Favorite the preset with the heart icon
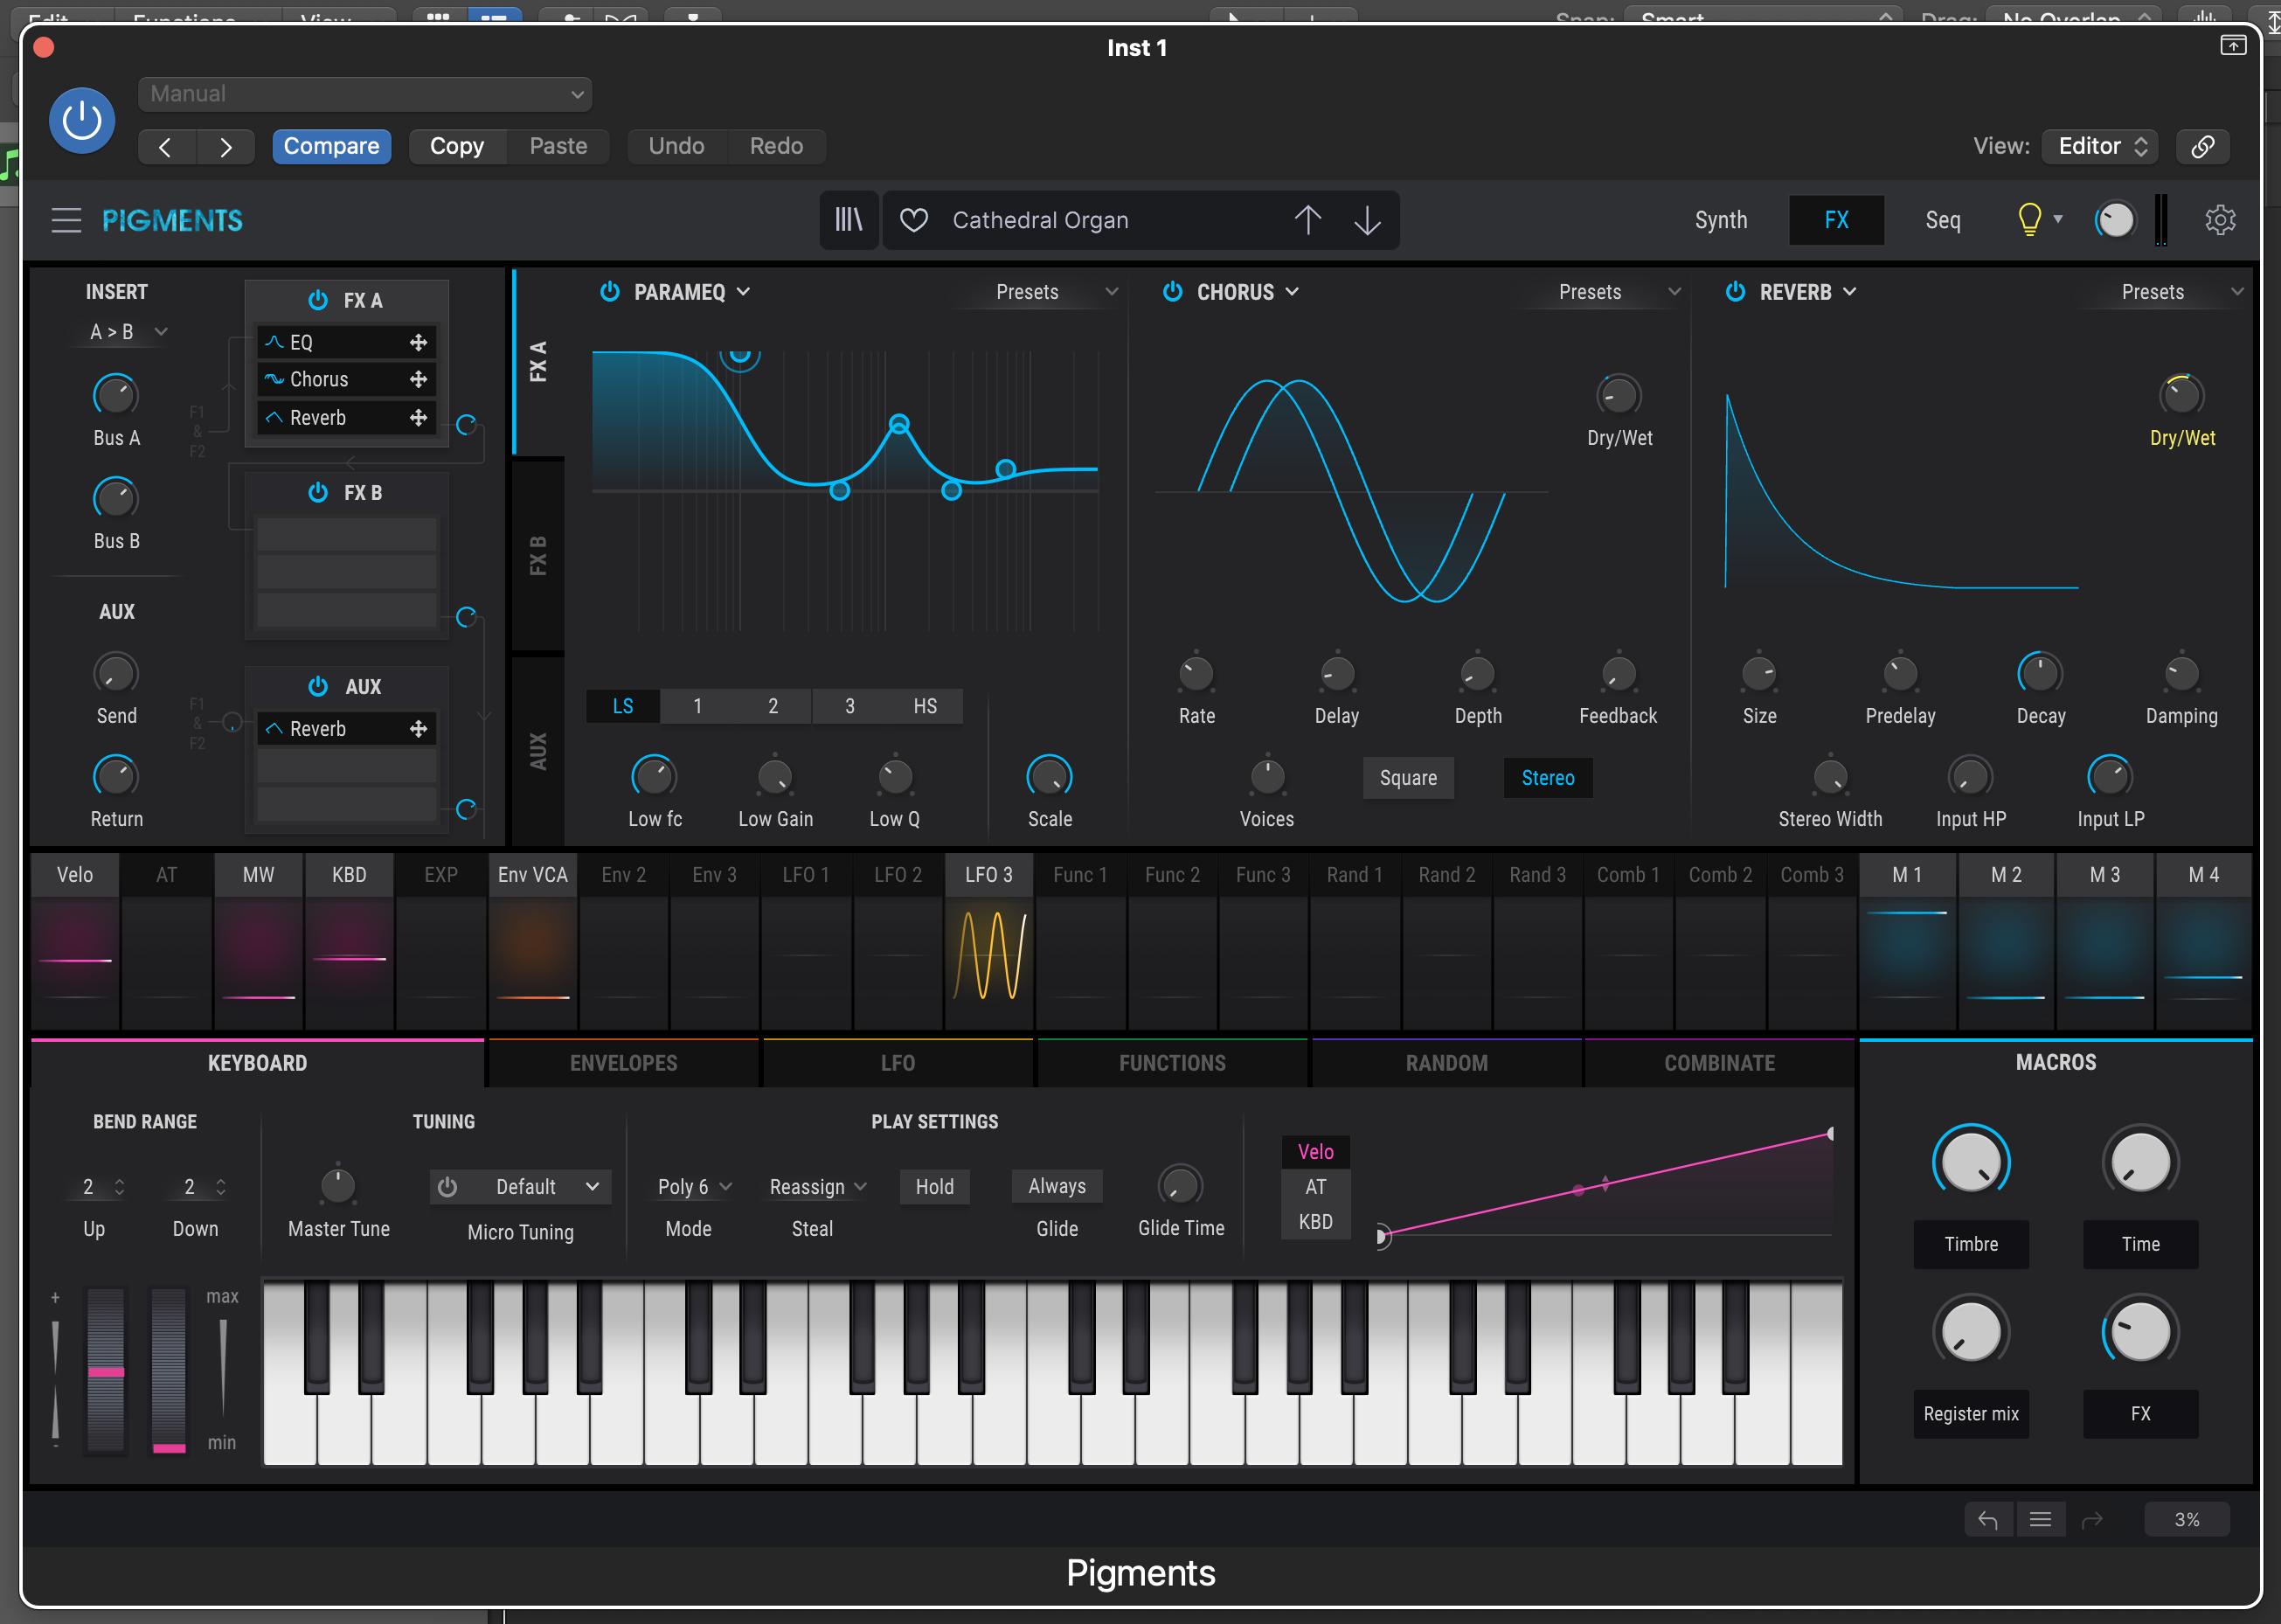Screen dimensions: 2281x1624 point(914,220)
